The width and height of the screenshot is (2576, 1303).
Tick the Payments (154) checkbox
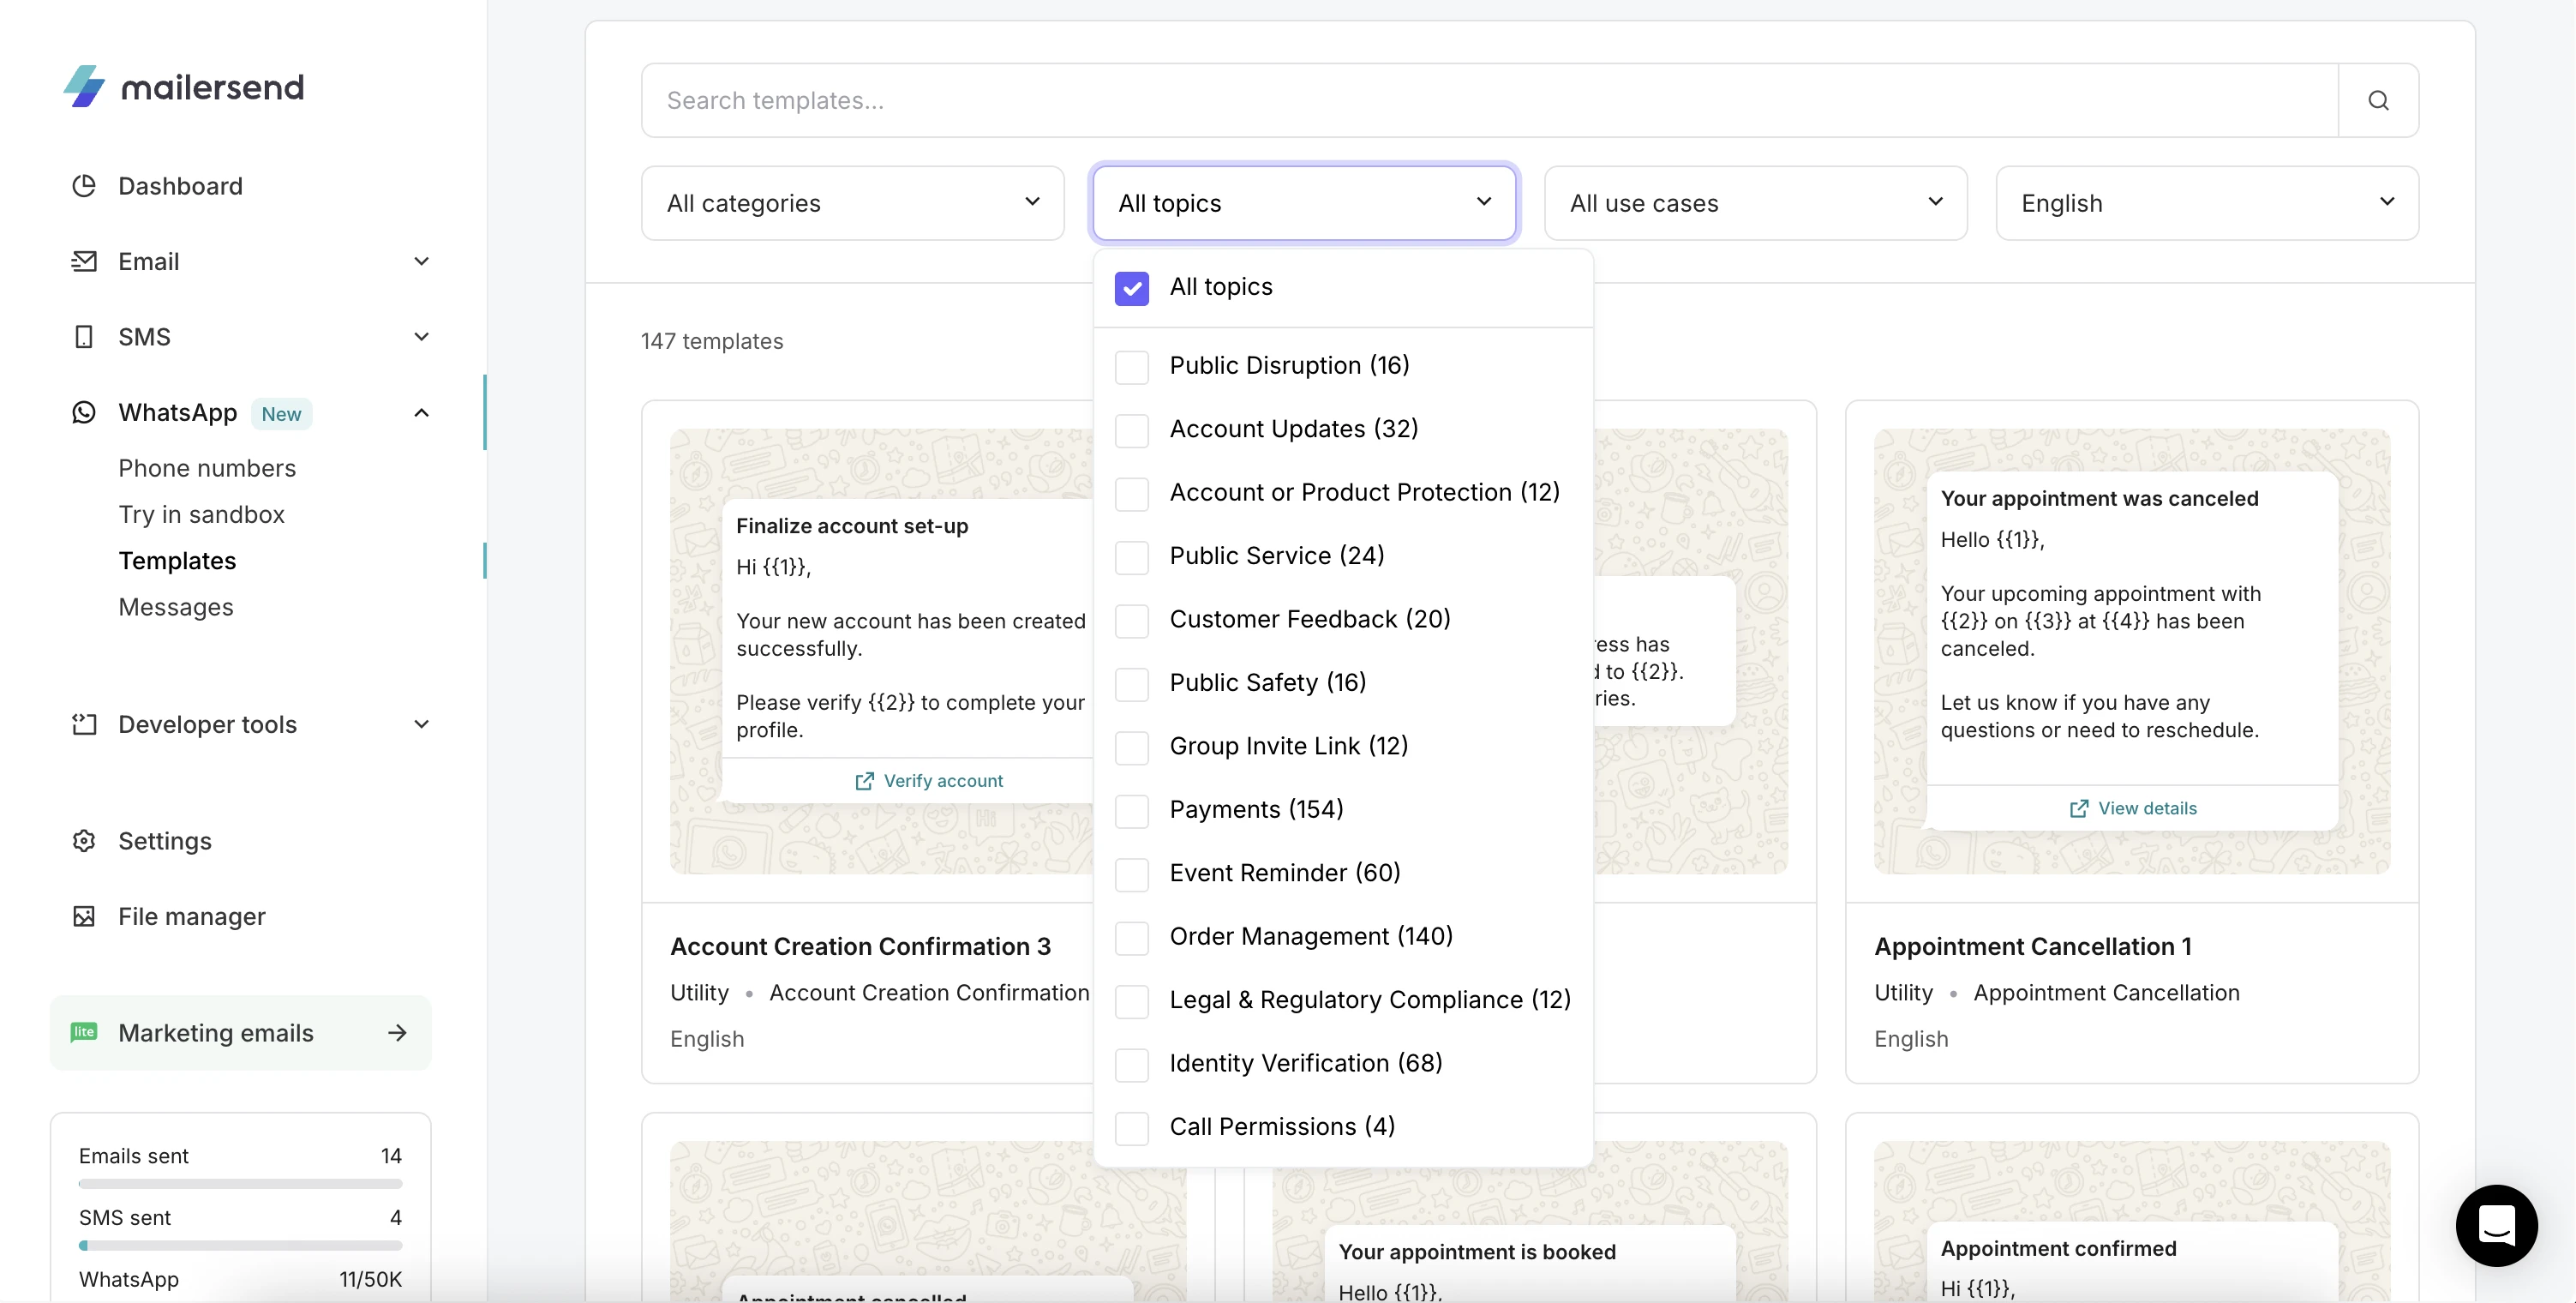1131,811
